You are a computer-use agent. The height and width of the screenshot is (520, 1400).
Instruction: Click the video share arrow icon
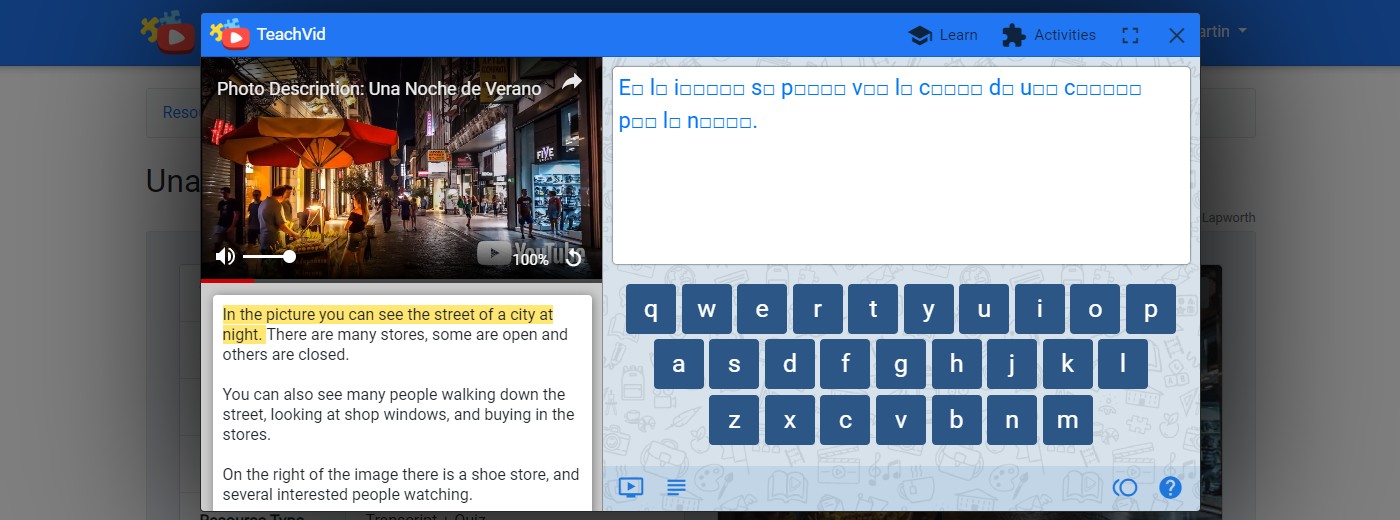[571, 82]
